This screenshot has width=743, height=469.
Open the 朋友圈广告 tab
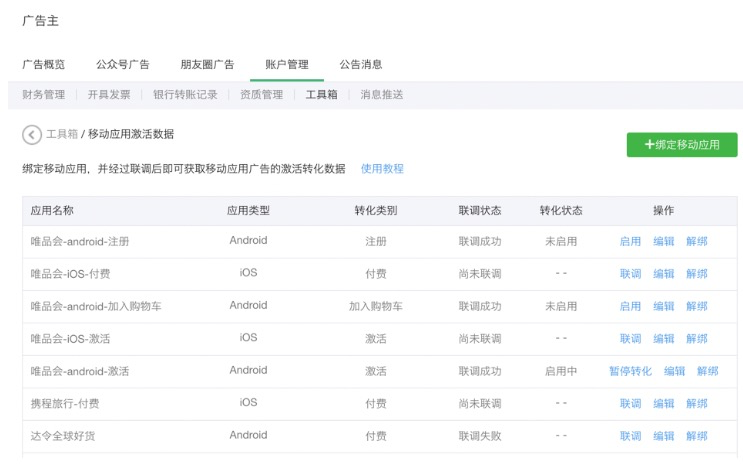(x=207, y=65)
